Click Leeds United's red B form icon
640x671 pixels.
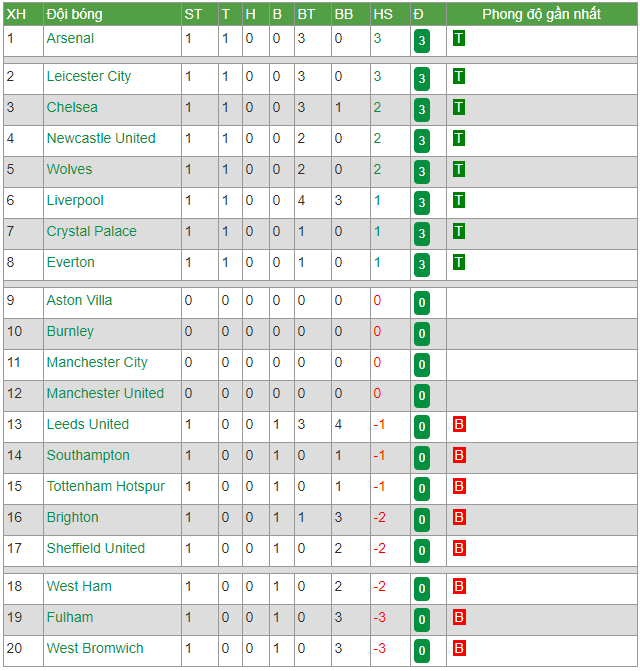coord(459,424)
